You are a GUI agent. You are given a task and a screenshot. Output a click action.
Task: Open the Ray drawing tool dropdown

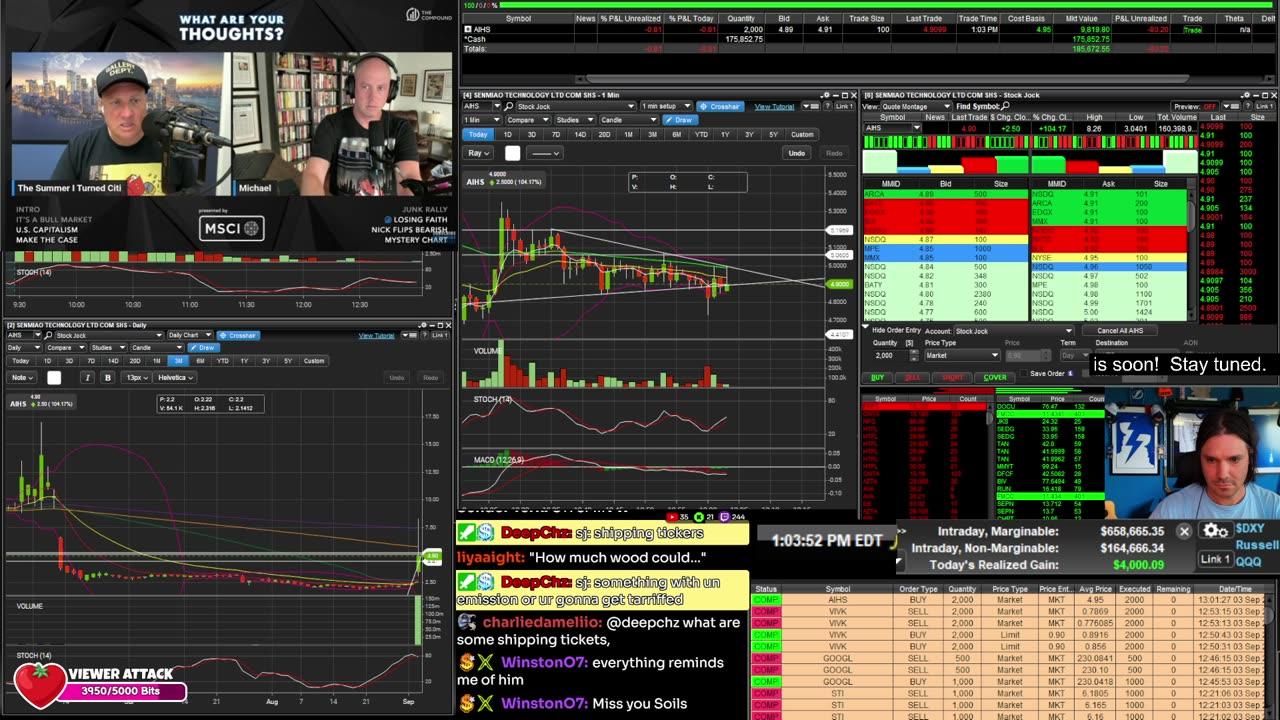pos(479,153)
